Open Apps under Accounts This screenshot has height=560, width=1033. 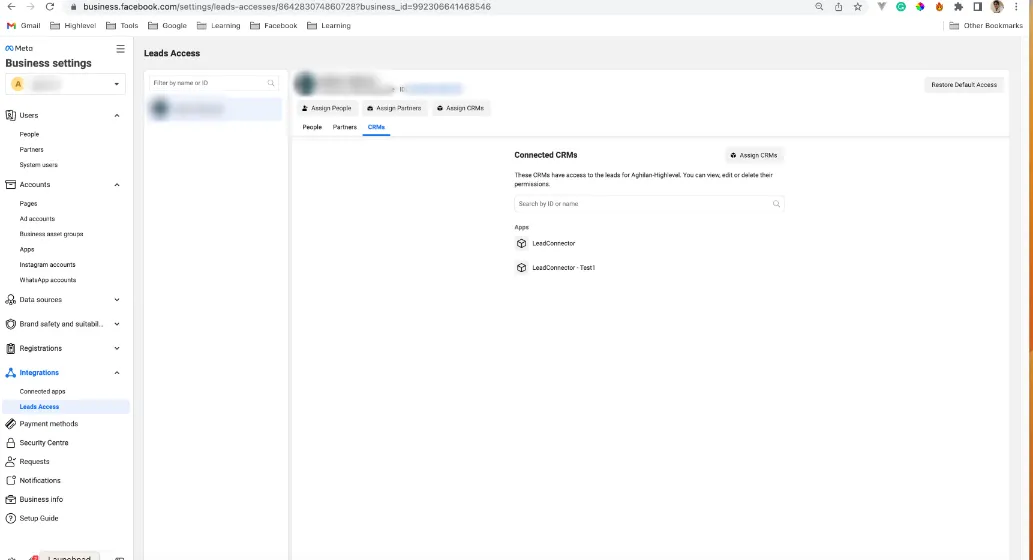(x=27, y=250)
